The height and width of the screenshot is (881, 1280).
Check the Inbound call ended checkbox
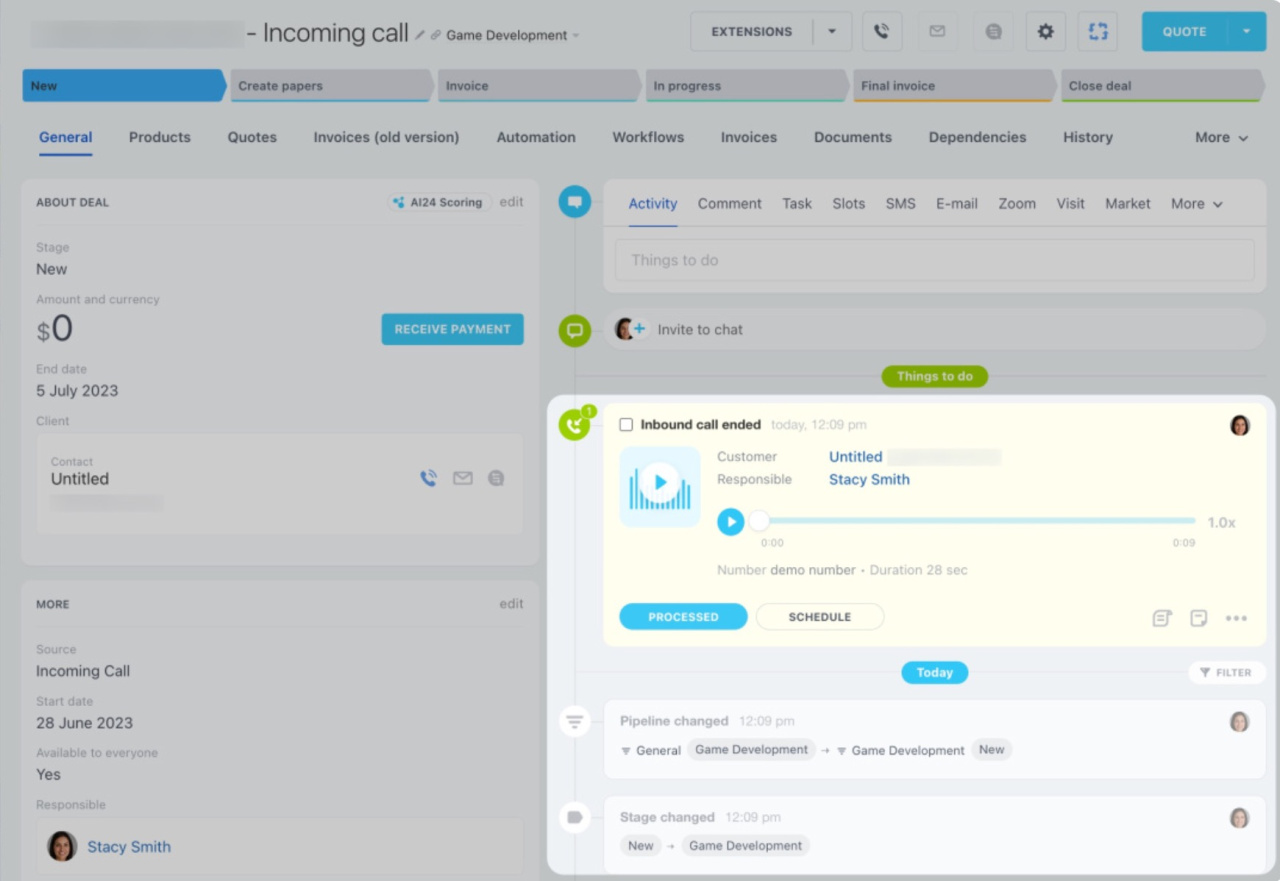tap(626, 425)
